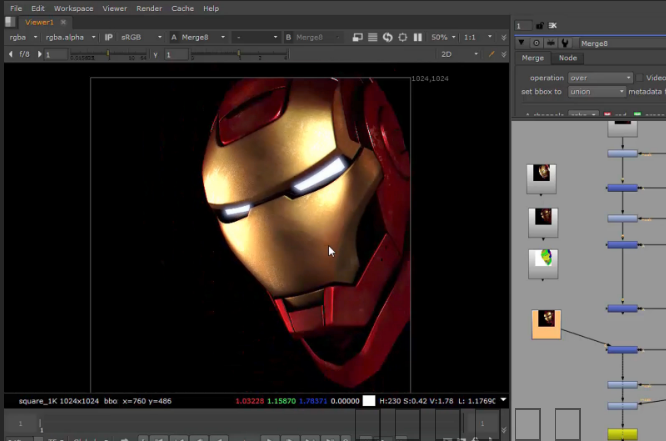Decrease gain with the left f-stop arrow

pyautogui.click(x=11, y=54)
